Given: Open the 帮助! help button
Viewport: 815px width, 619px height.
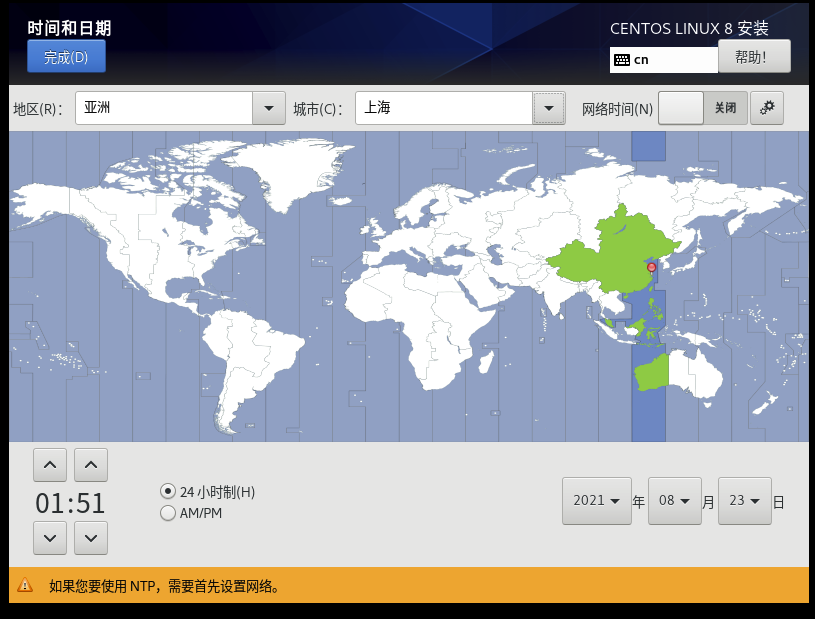Looking at the screenshot, I should (754, 56).
